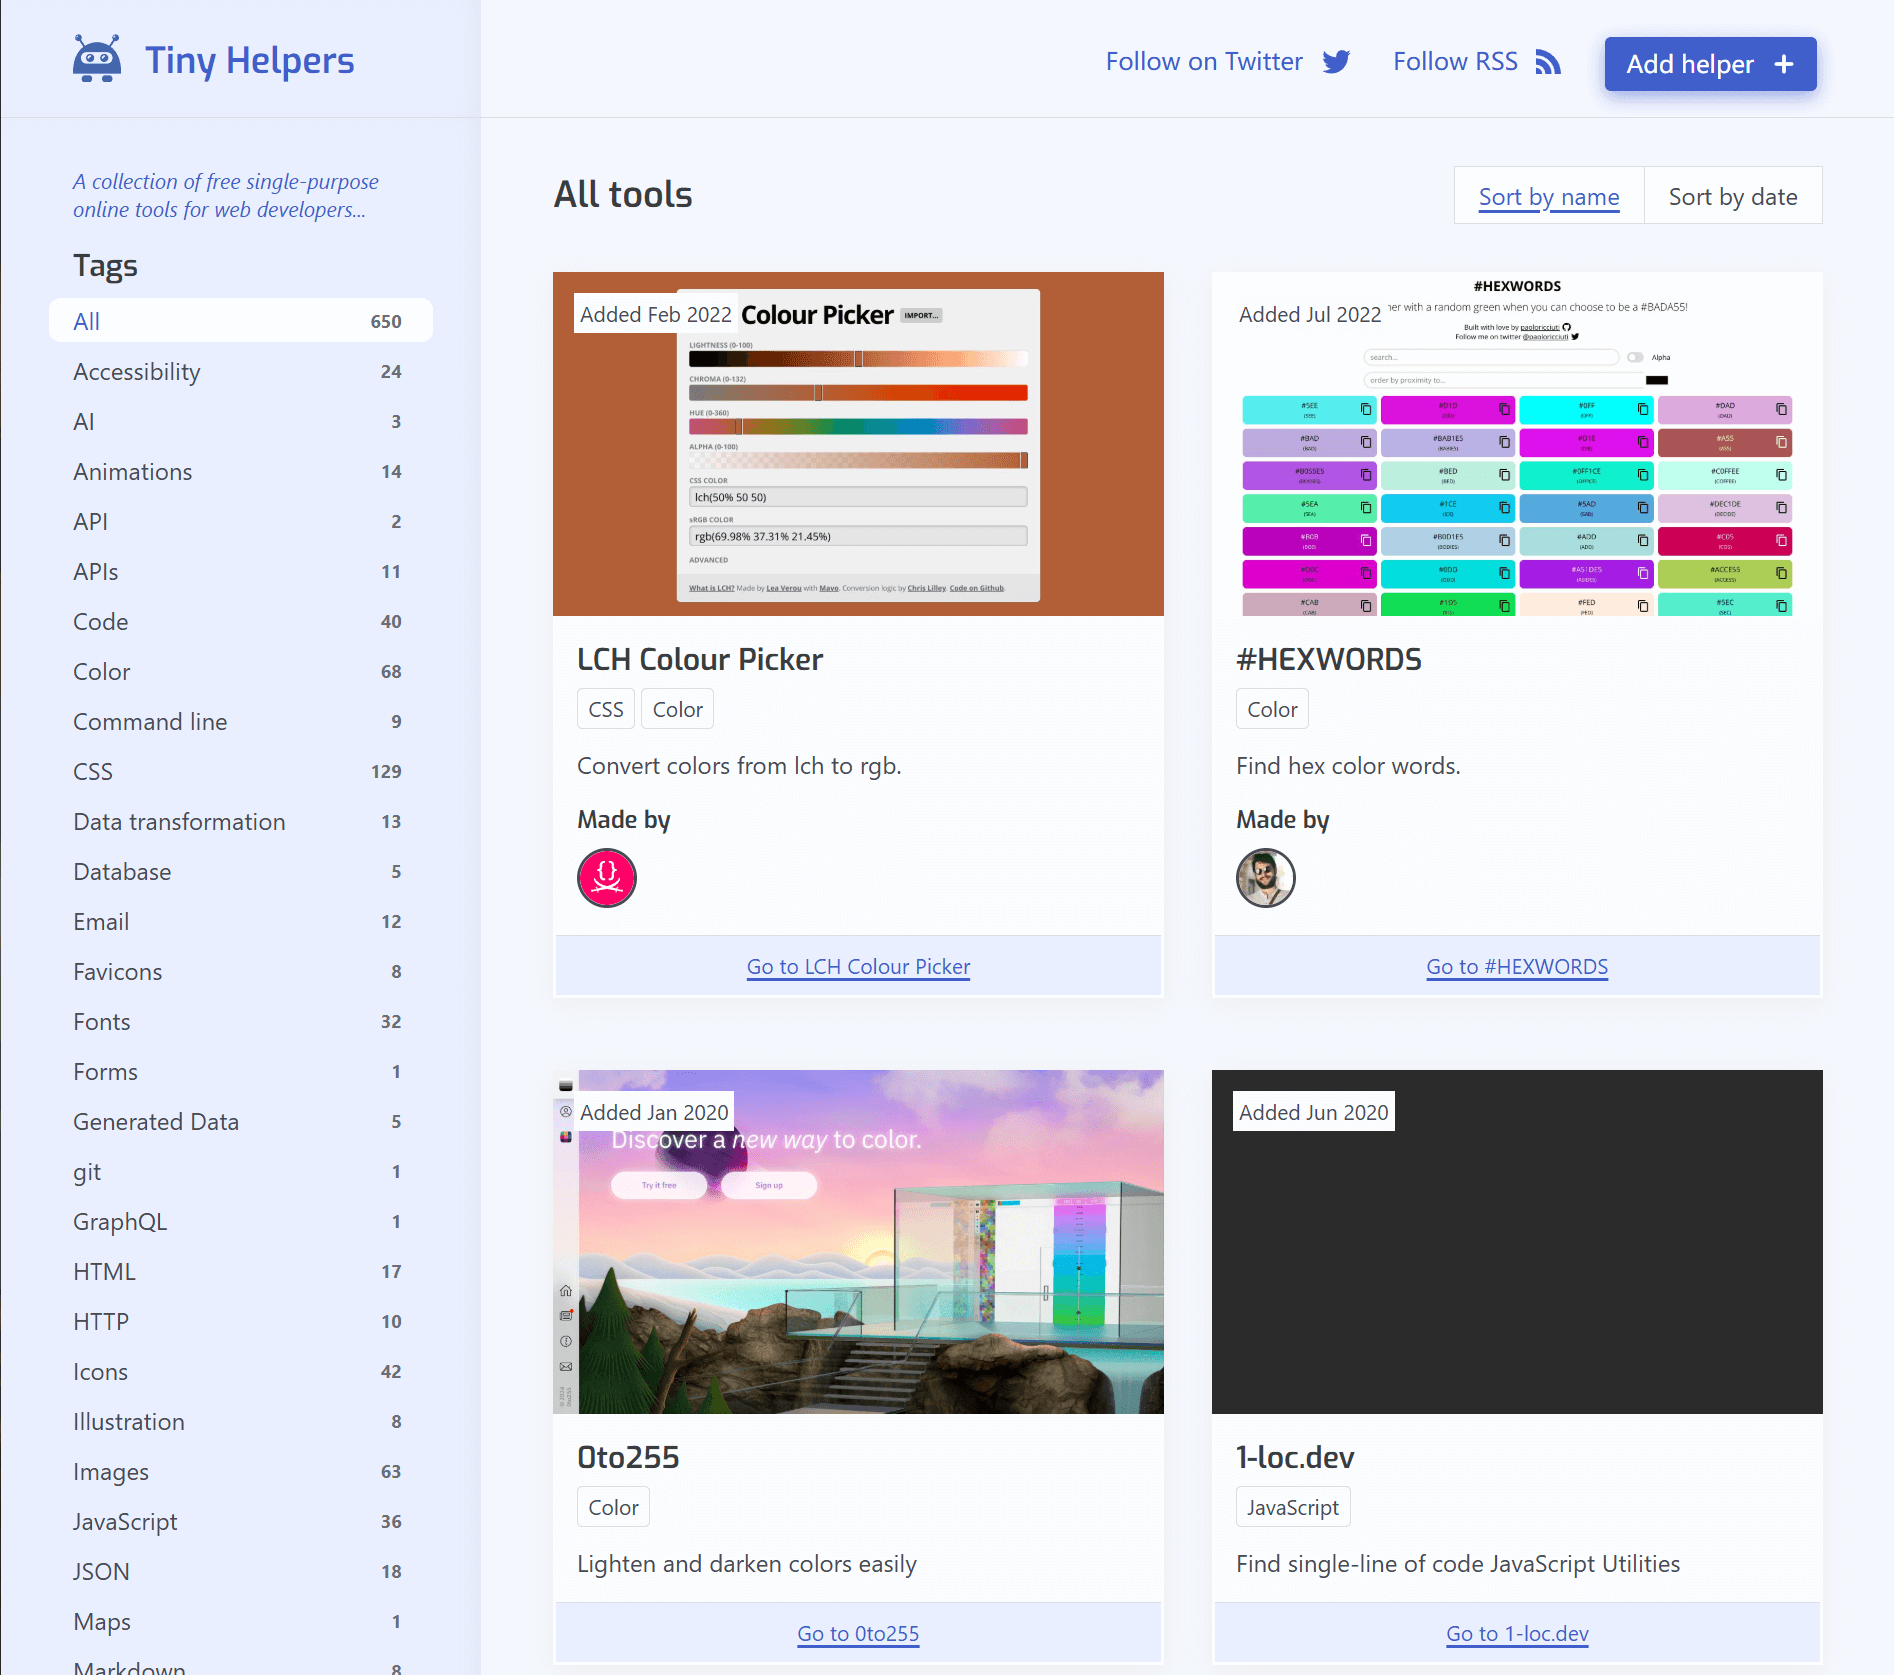
Task: Click the "Added Feb 2022" label
Action: [656, 314]
